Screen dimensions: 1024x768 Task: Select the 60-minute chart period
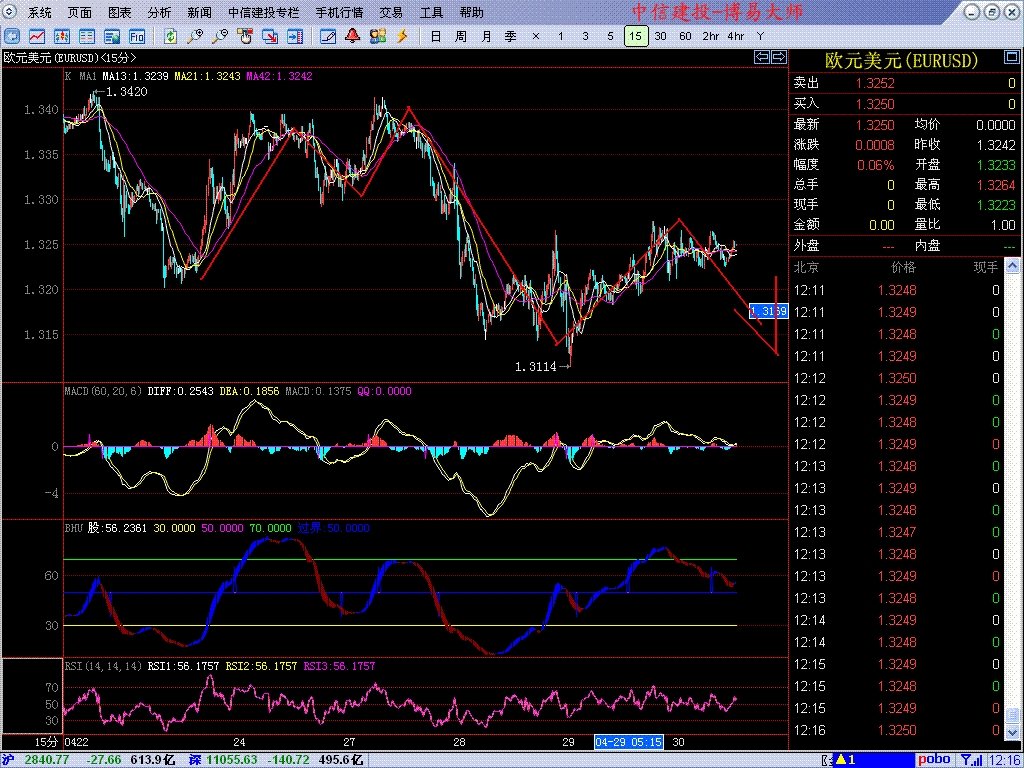(x=685, y=36)
